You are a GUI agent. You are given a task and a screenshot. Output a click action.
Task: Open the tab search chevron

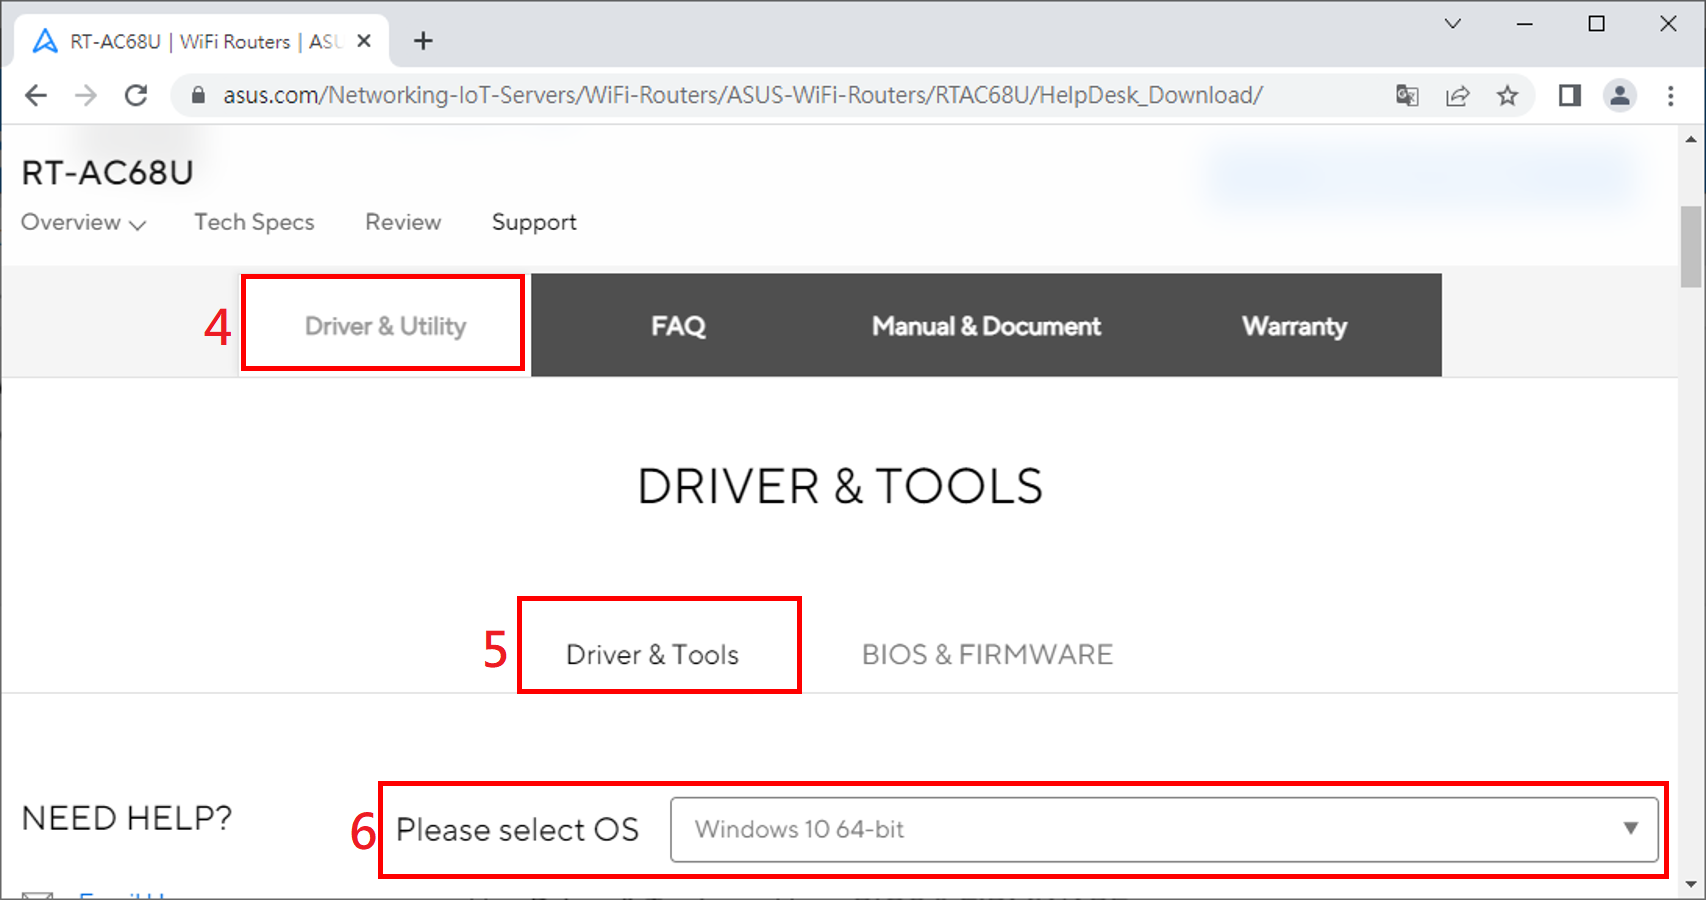pos(1453,24)
